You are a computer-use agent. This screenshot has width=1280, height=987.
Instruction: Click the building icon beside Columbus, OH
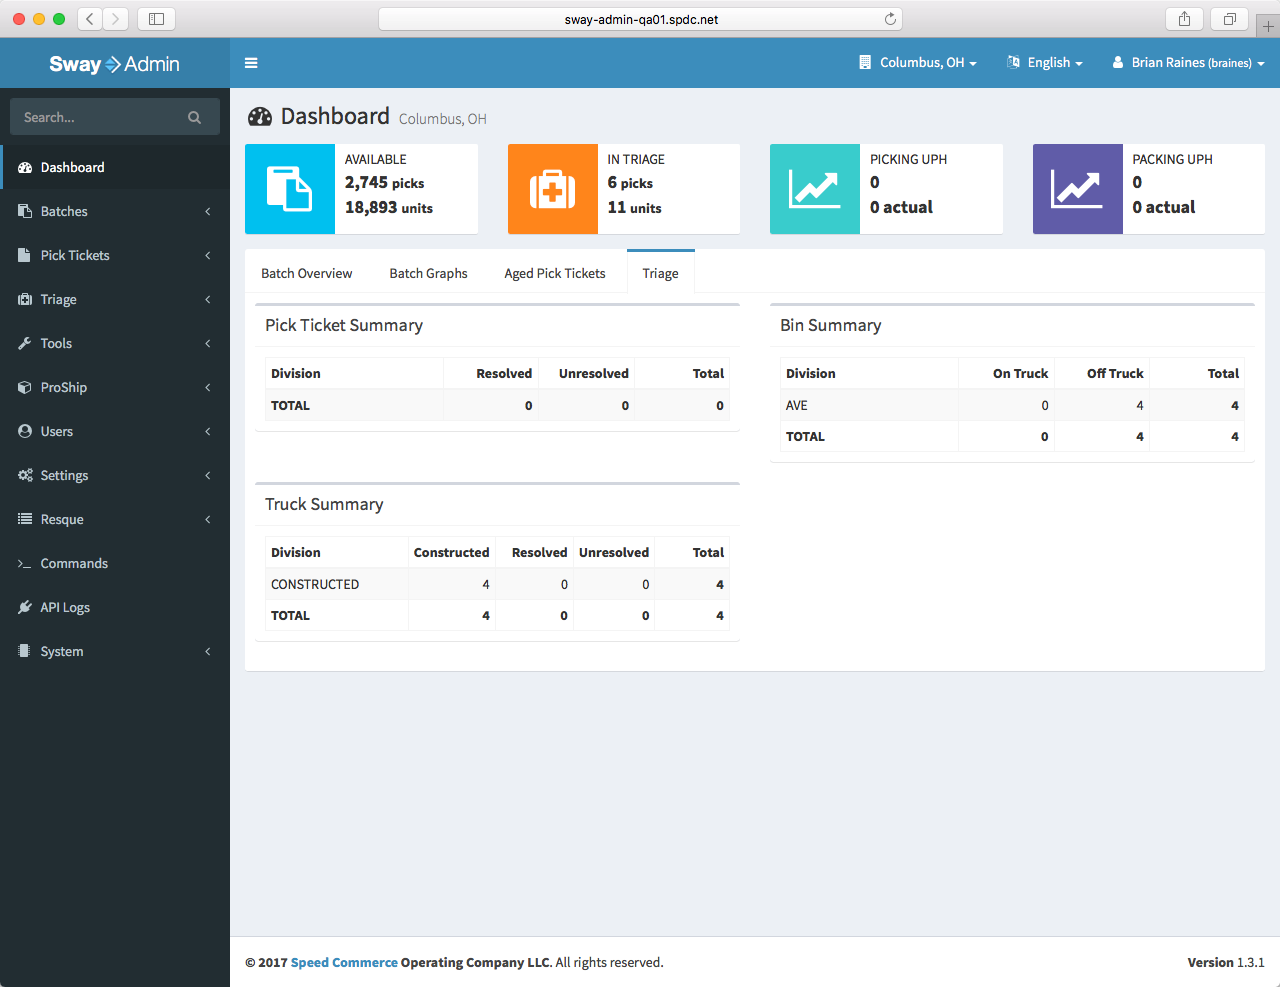[x=865, y=62]
